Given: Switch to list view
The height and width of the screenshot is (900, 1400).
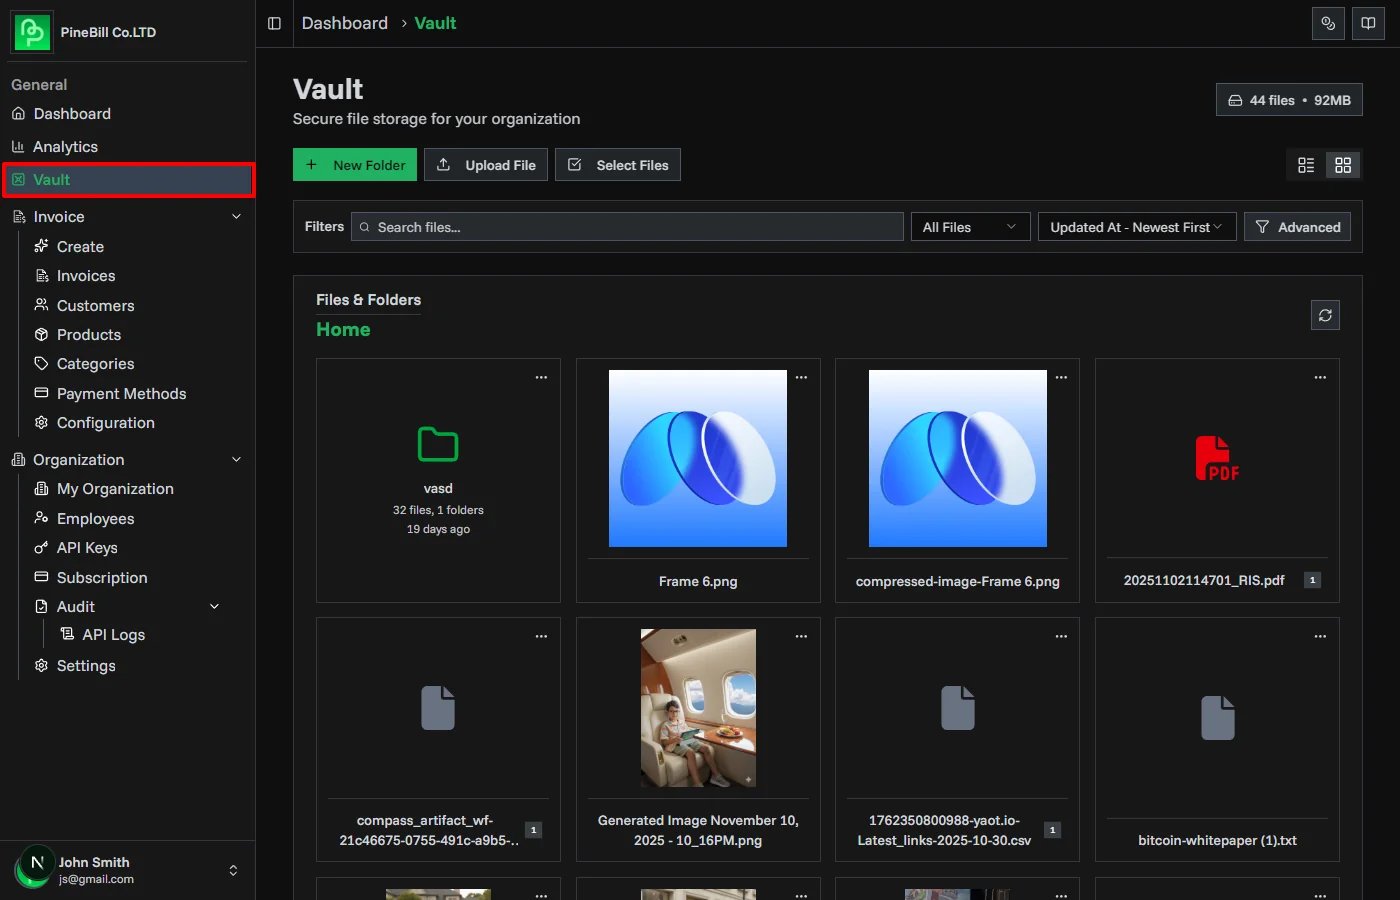Looking at the screenshot, I should [1305, 164].
